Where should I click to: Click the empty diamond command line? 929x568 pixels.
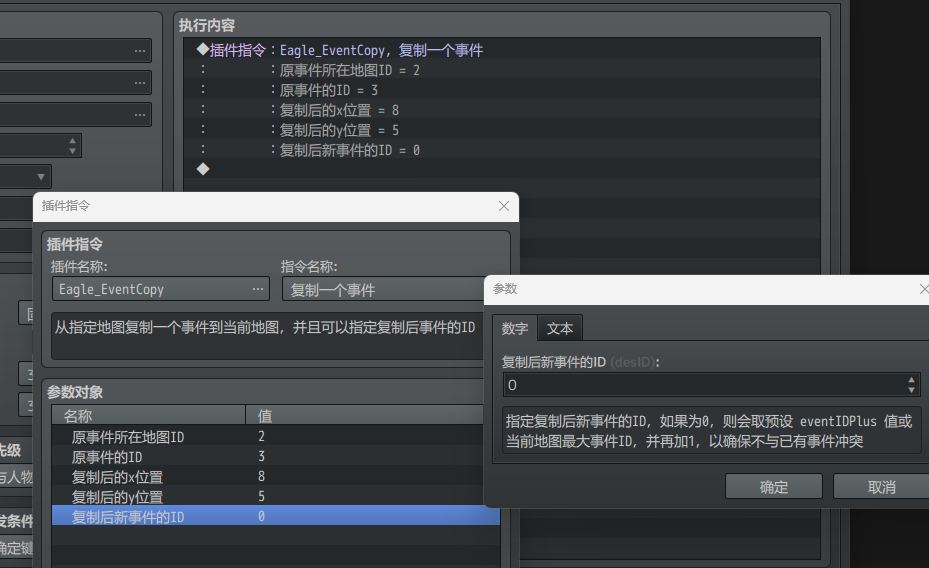(502, 169)
